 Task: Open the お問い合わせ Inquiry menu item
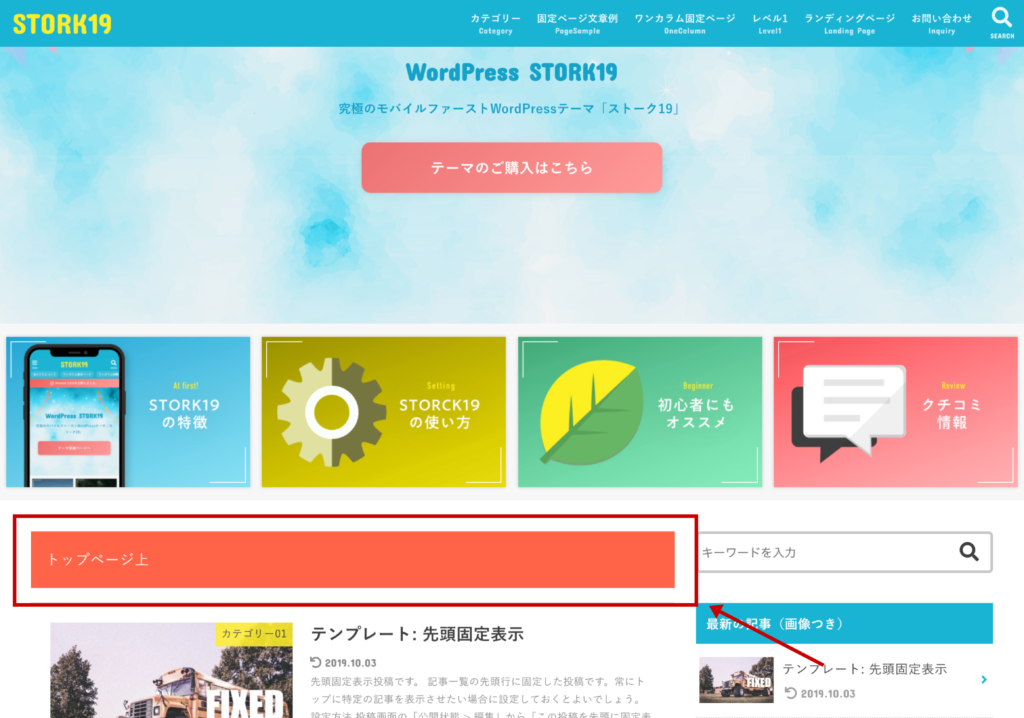pyautogui.click(x=942, y=24)
